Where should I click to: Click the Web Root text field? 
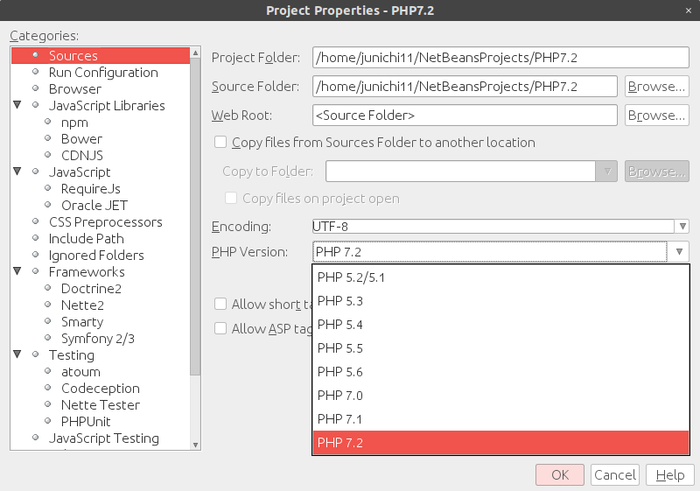(464, 116)
